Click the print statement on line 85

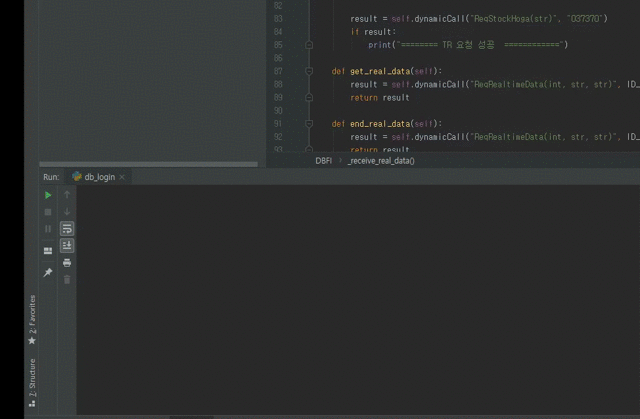pos(468,45)
